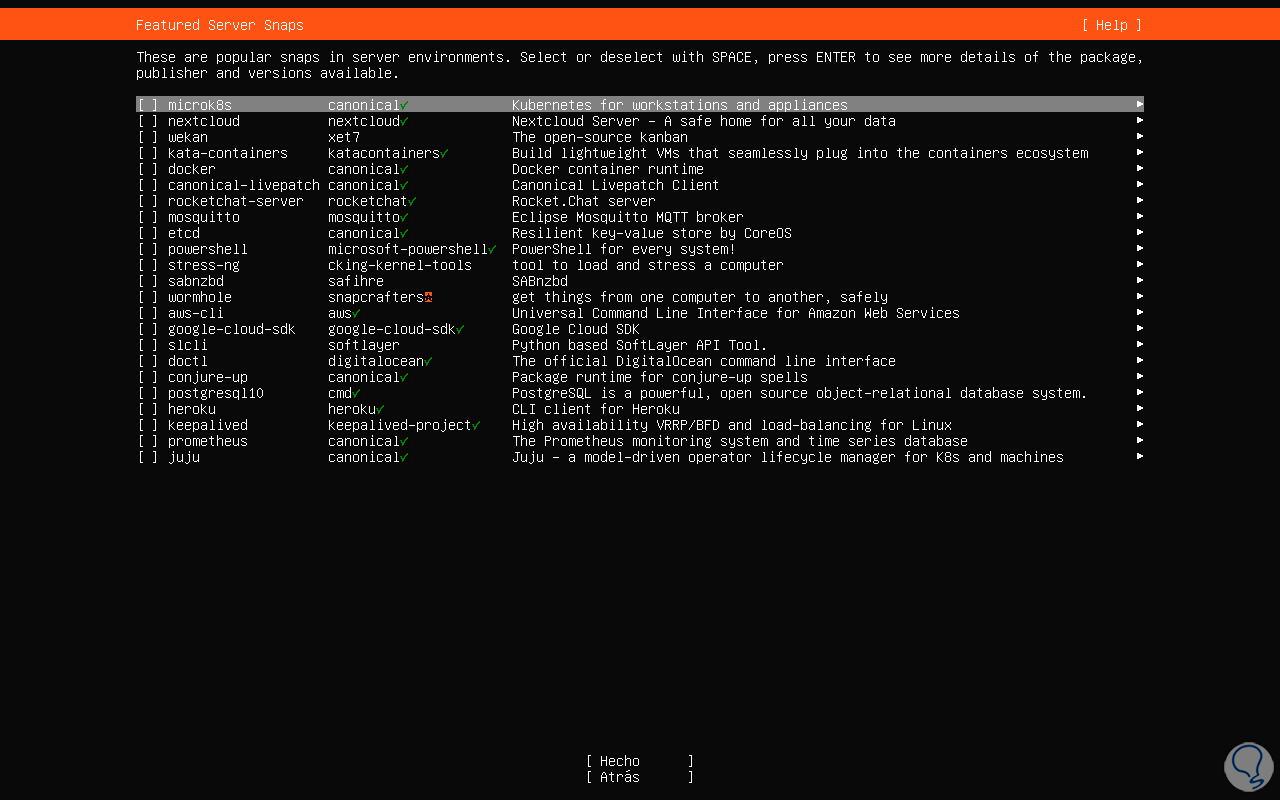Screen dimensions: 1280x800
Task: Select the google-cloud-sdk snap name
Action: coord(231,329)
